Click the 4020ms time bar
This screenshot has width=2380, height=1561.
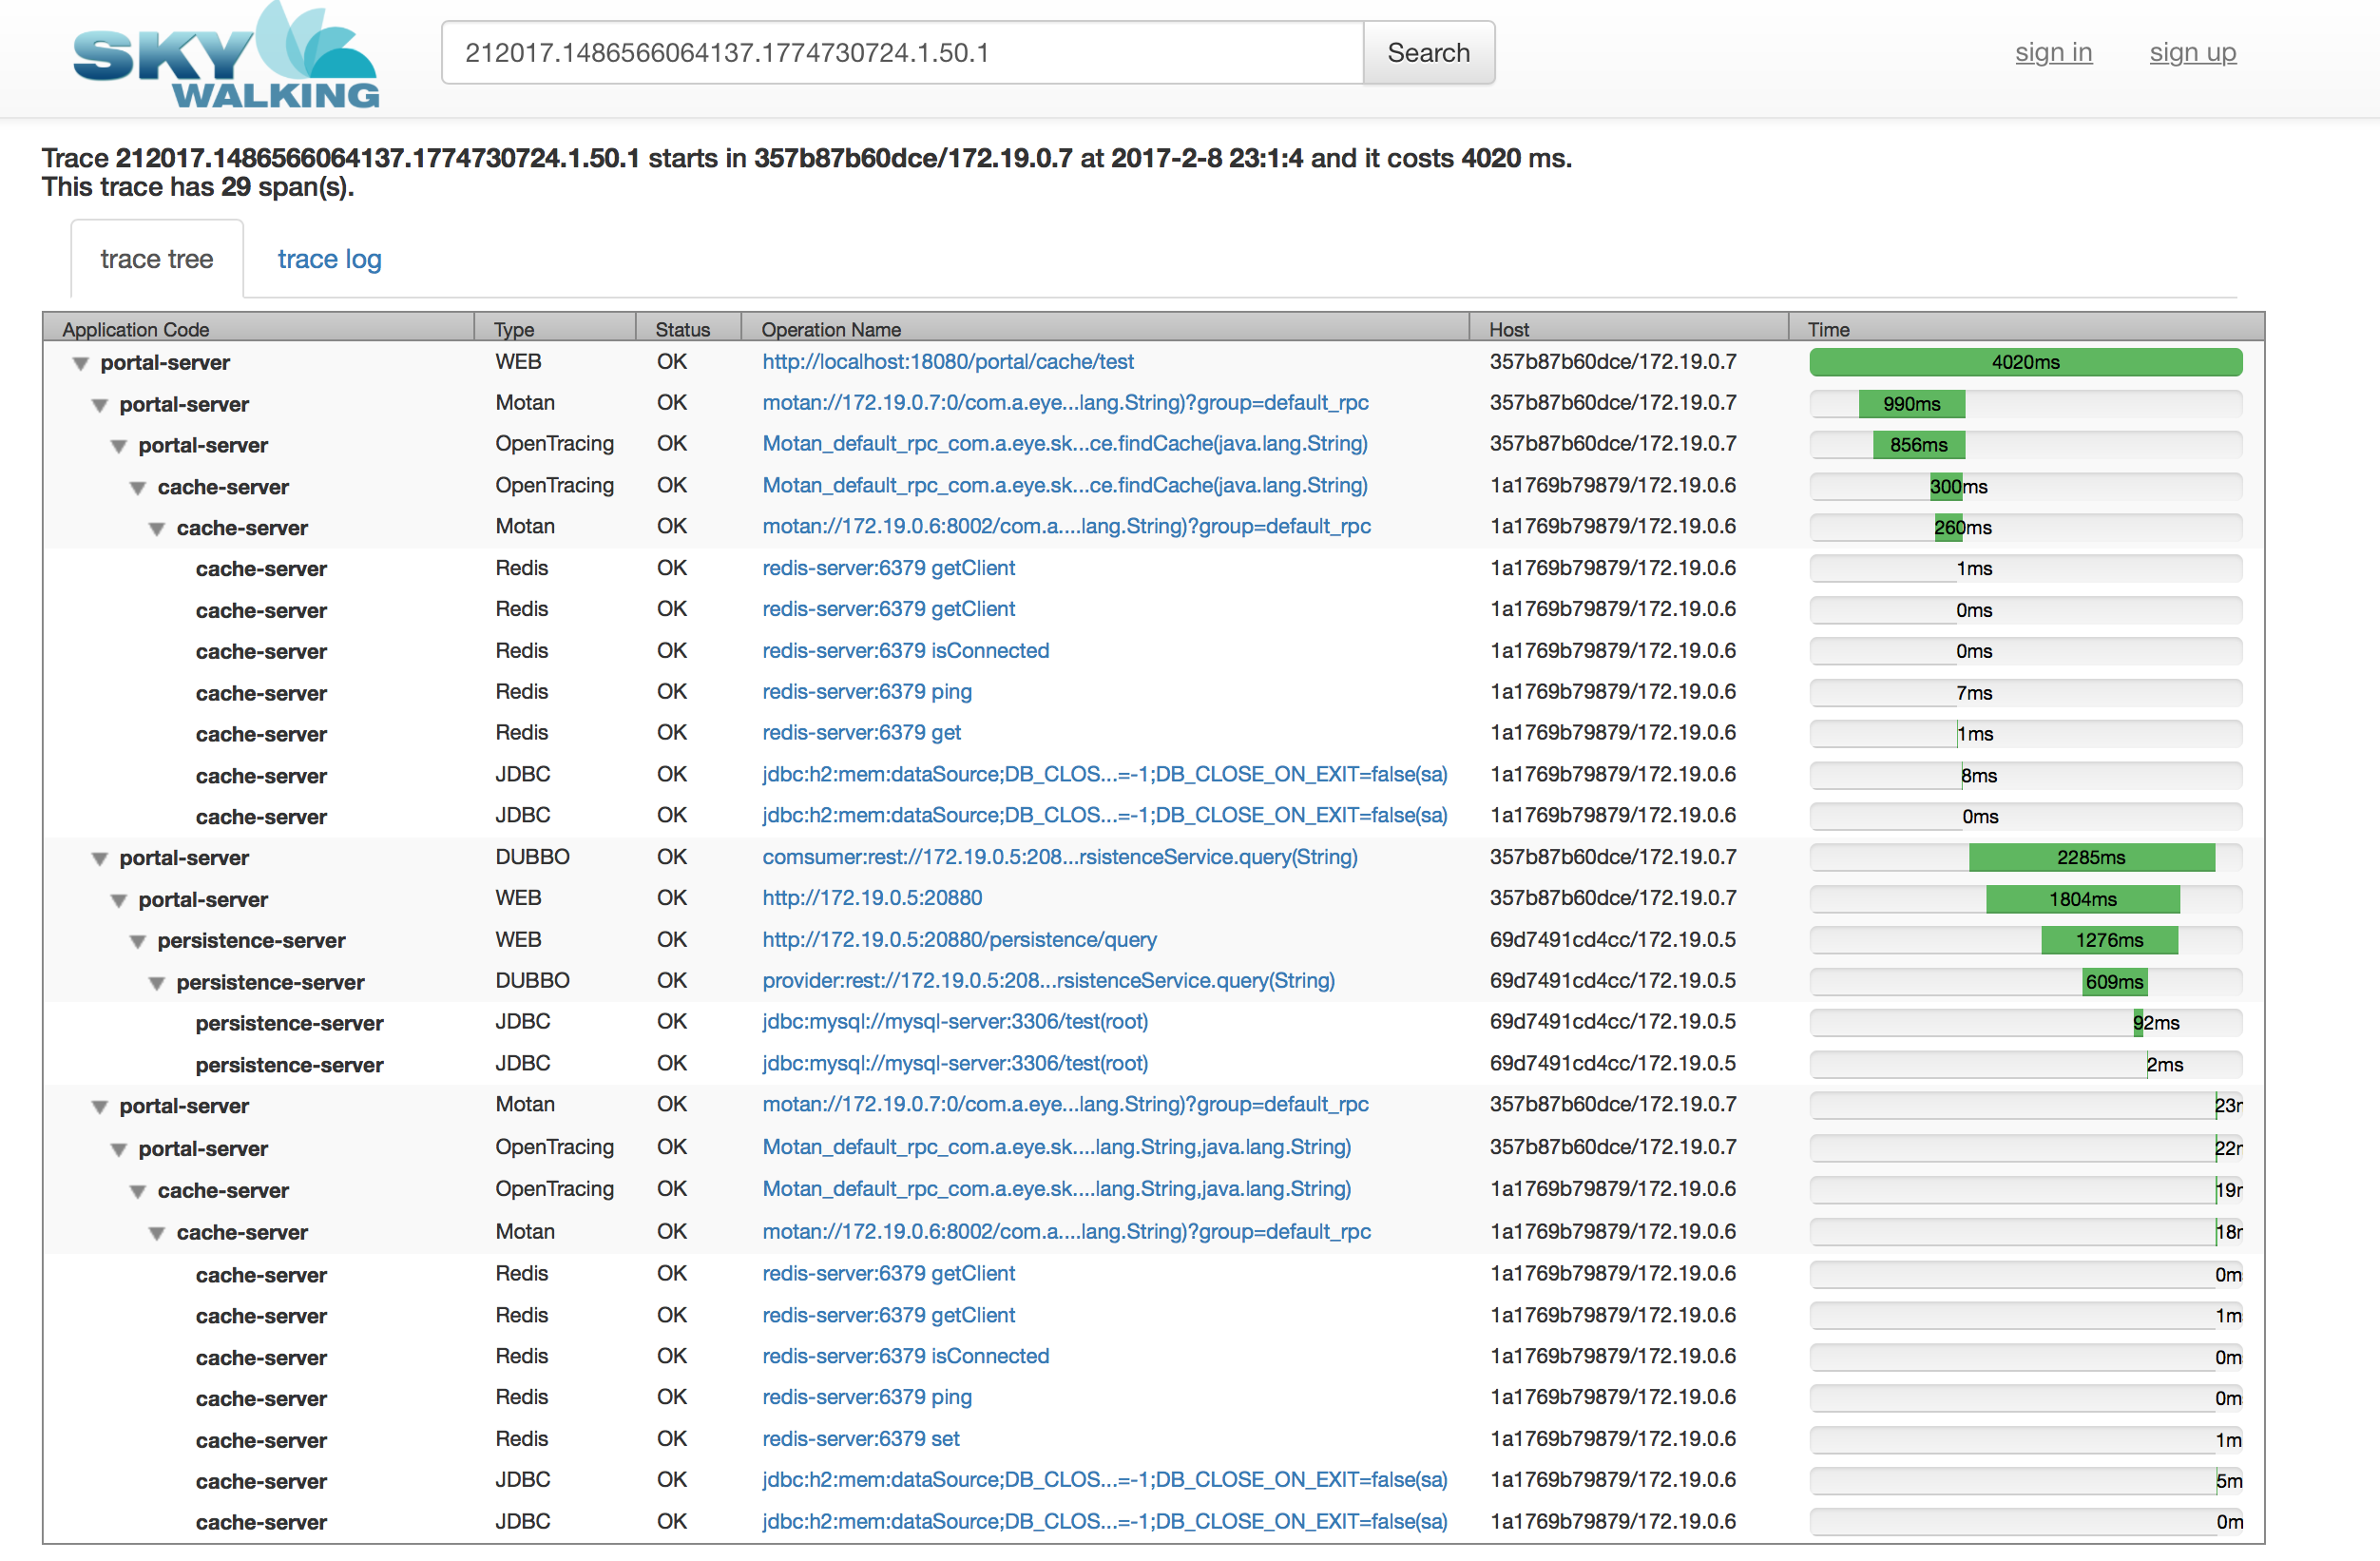tap(2025, 363)
